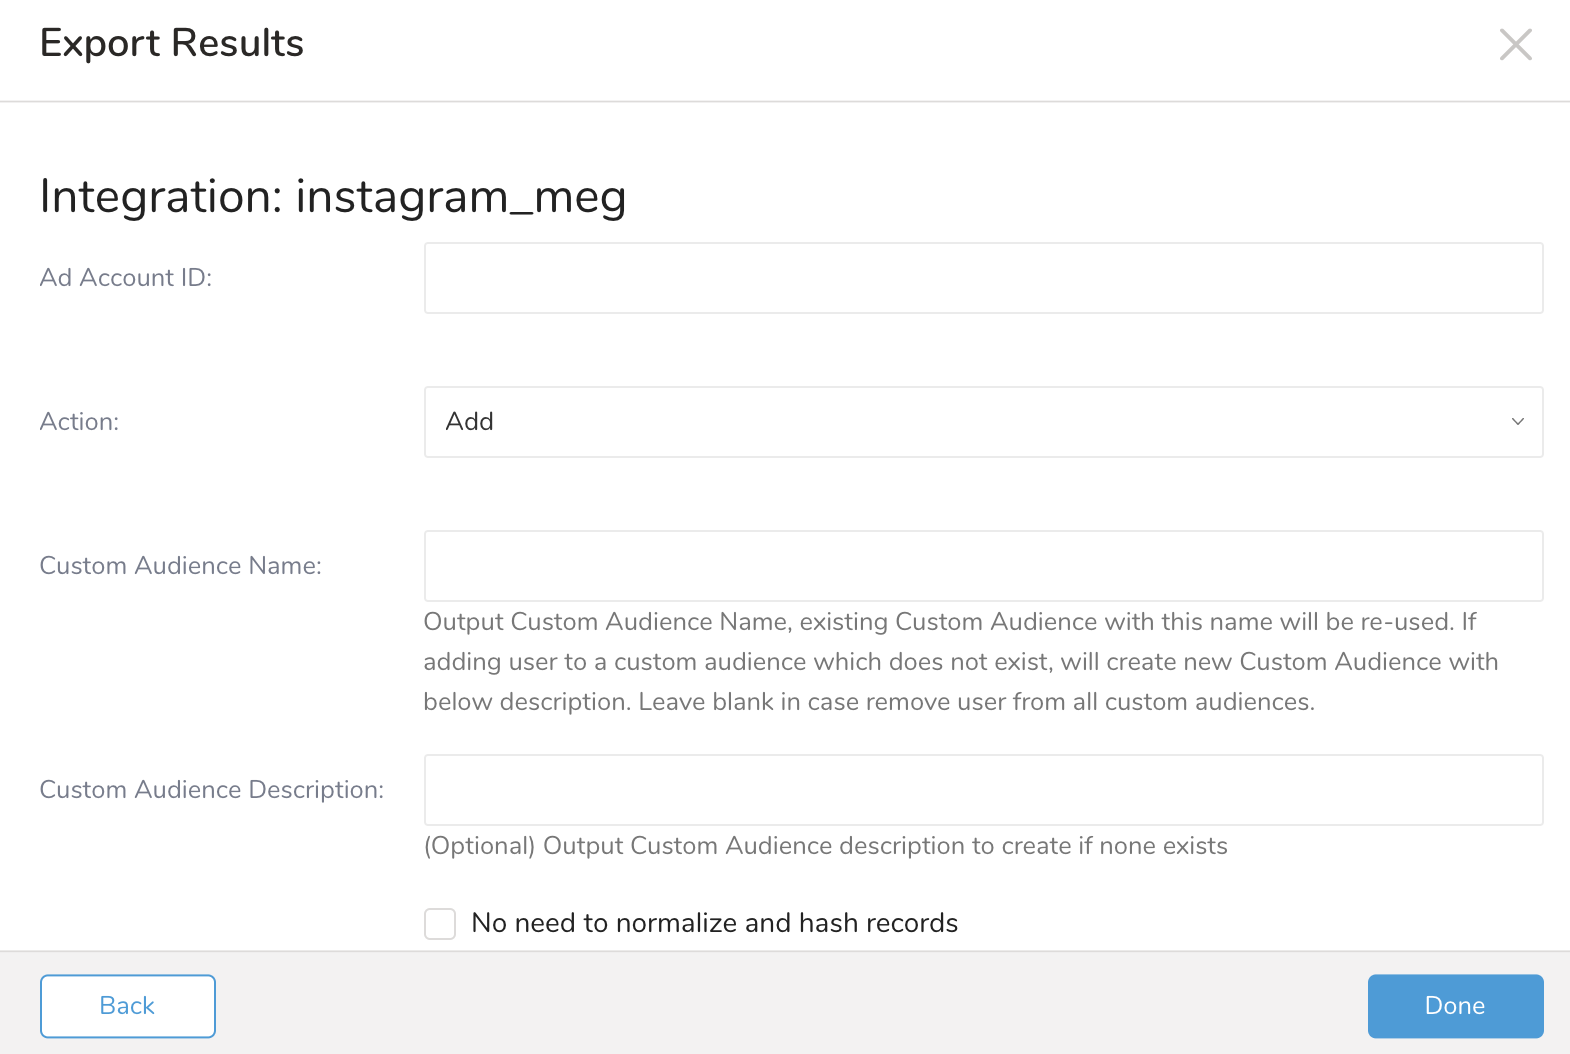This screenshot has width=1570, height=1054.
Task: Click the 'Action:' field label
Action: click(79, 422)
